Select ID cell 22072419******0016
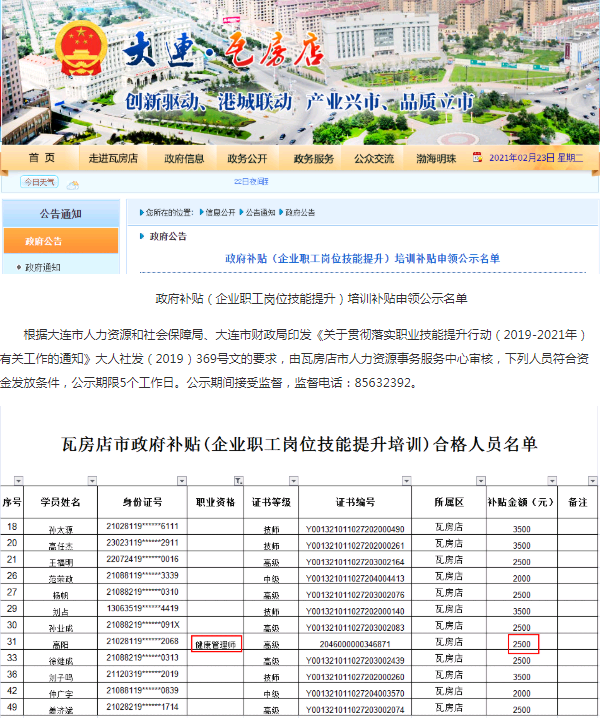 [142, 559]
